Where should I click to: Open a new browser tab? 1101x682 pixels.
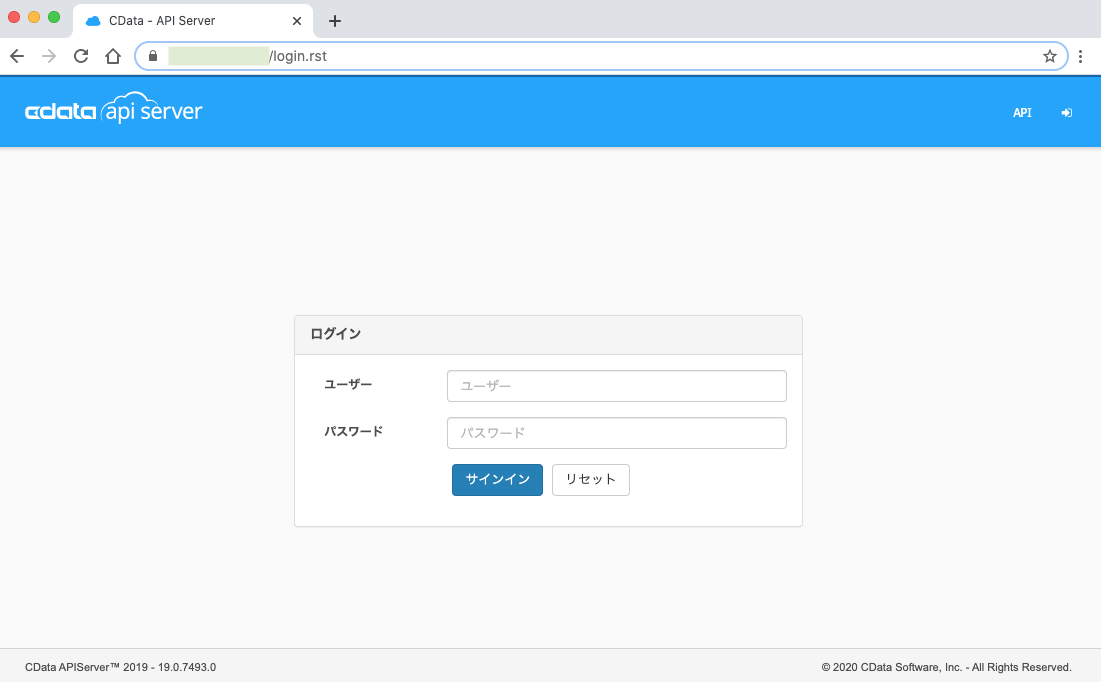[334, 20]
